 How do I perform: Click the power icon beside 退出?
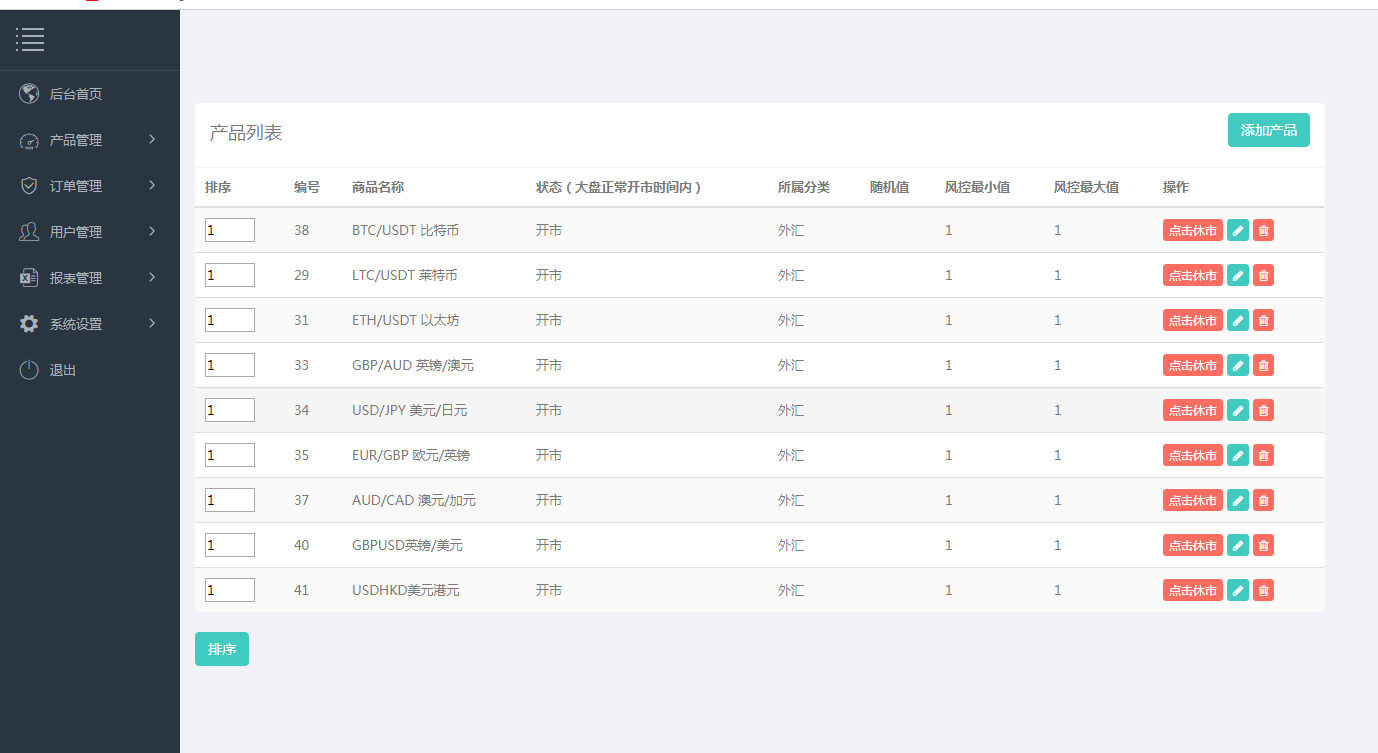coord(29,370)
